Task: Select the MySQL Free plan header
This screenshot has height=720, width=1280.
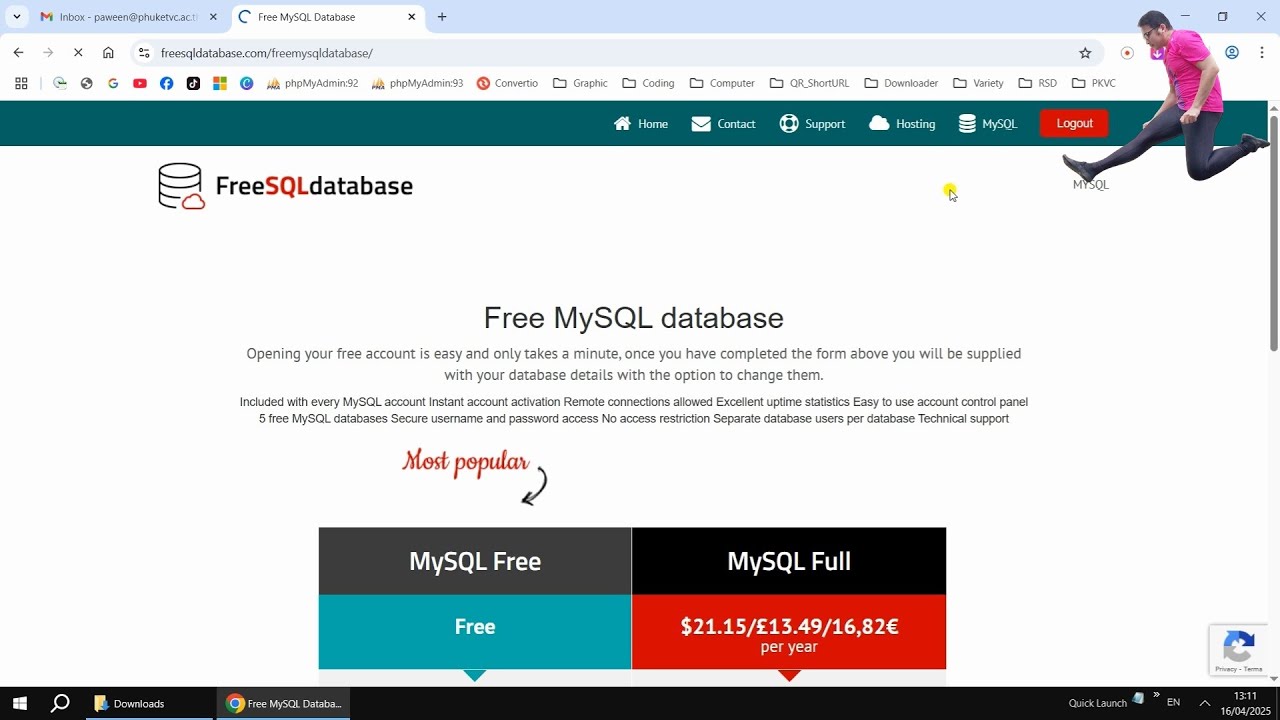Action: tap(475, 561)
